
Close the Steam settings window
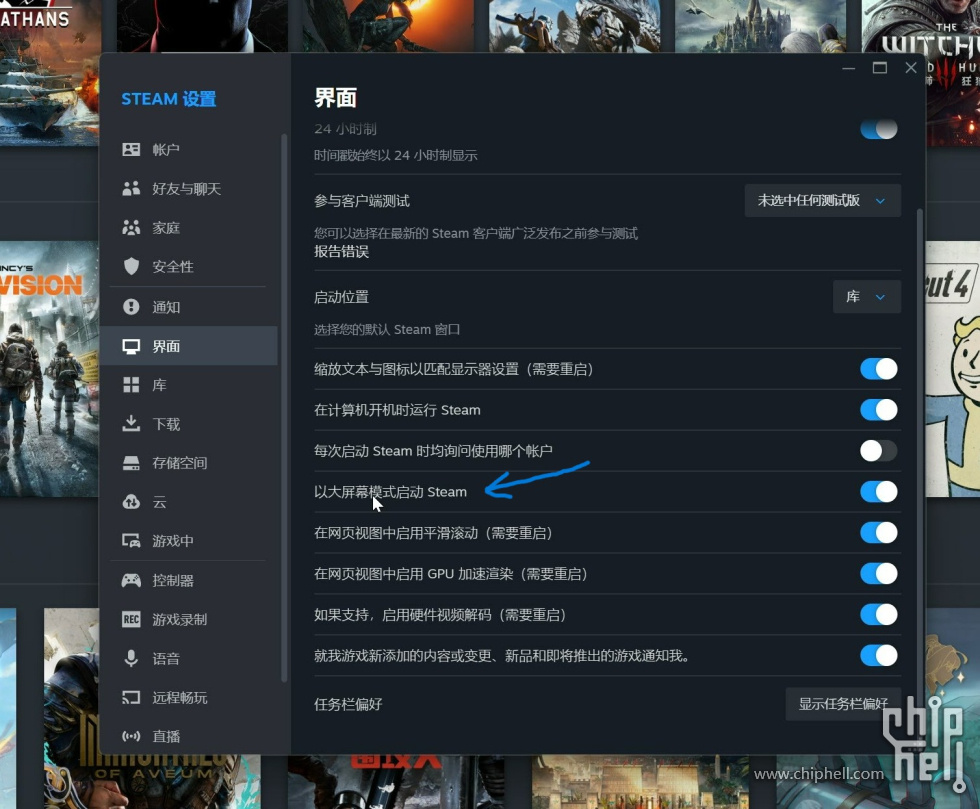[x=911, y=68]
